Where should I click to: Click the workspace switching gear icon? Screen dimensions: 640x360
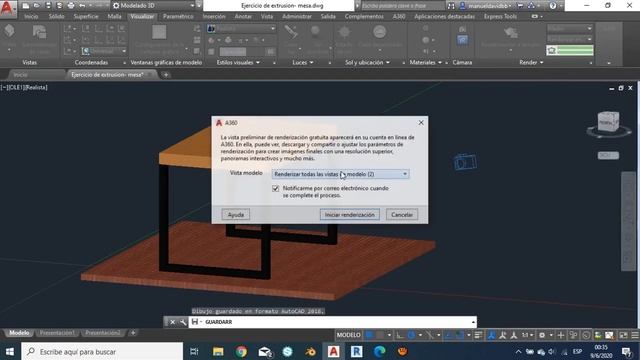pyautogui.click(x=542, y=335)
